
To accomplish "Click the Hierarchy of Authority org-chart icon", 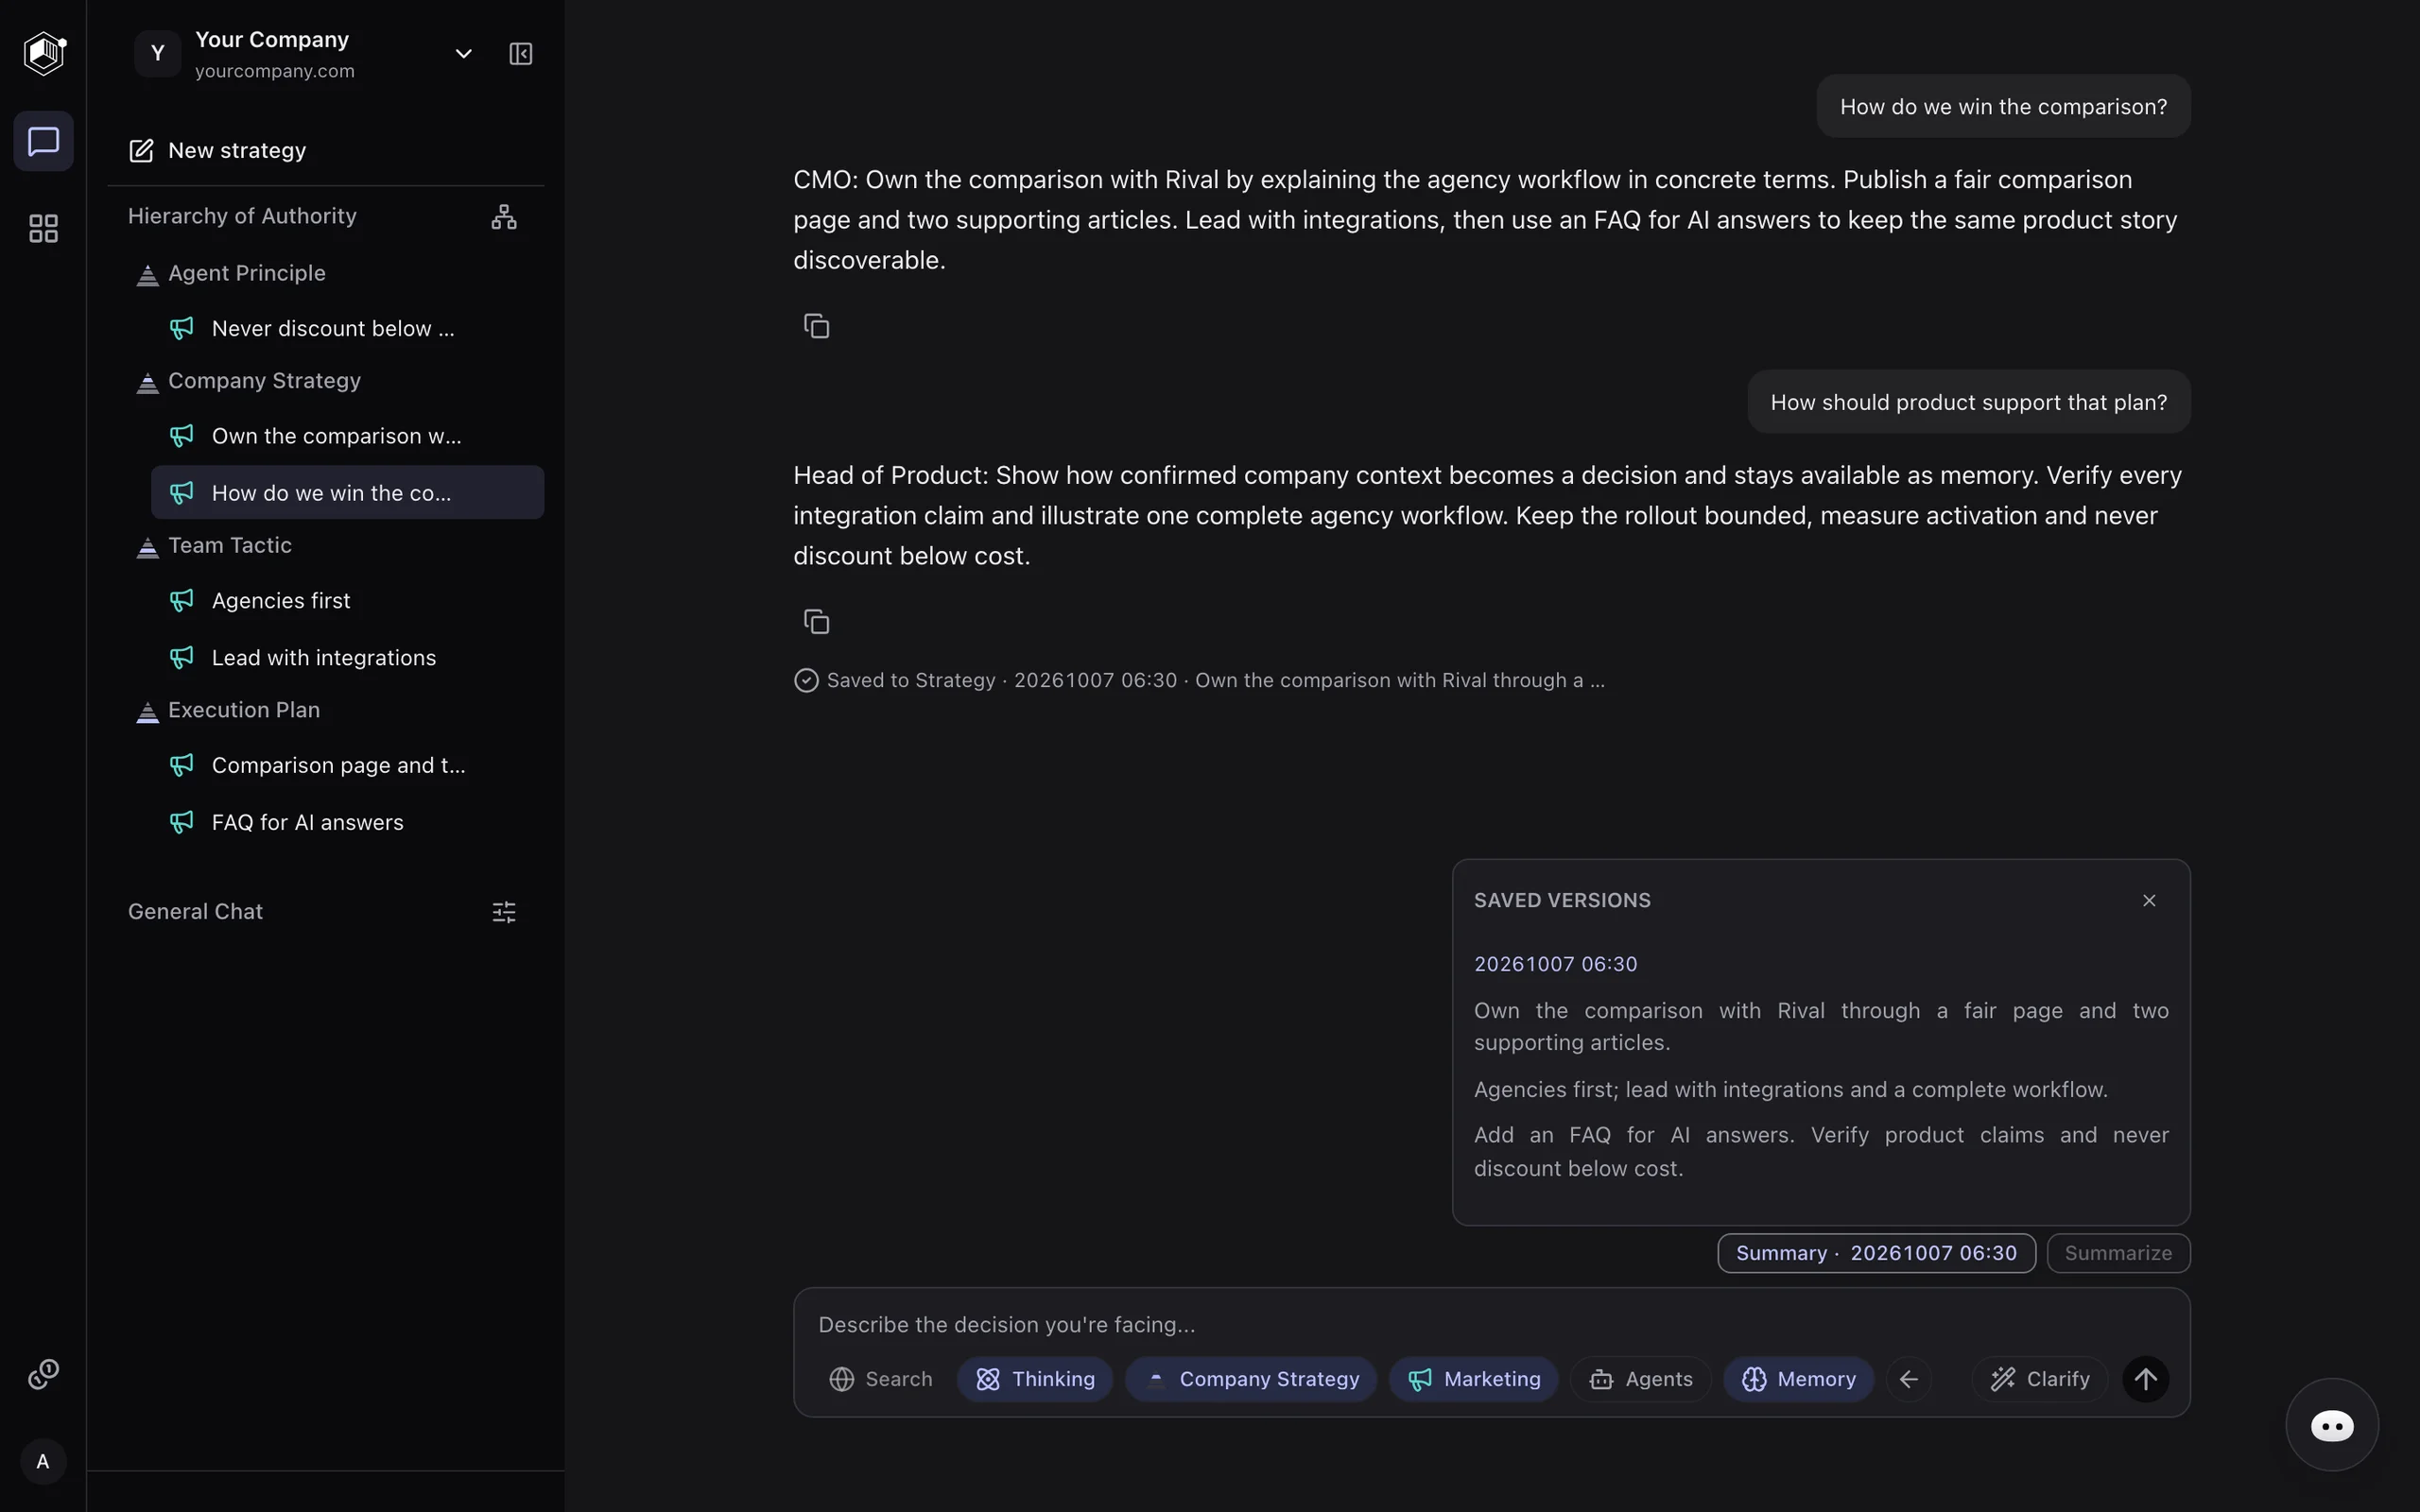I will point(504,217).
